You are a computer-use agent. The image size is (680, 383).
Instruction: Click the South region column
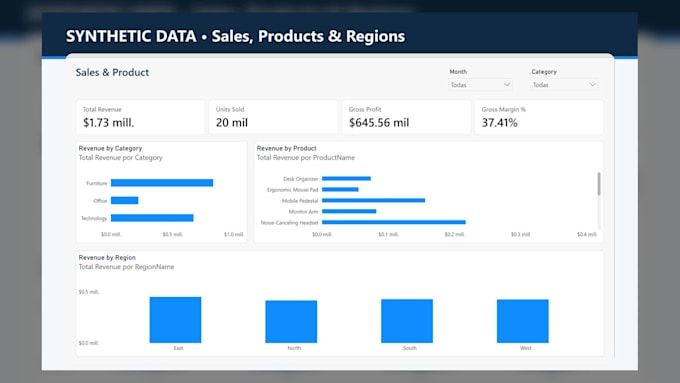tap(407, 321)
